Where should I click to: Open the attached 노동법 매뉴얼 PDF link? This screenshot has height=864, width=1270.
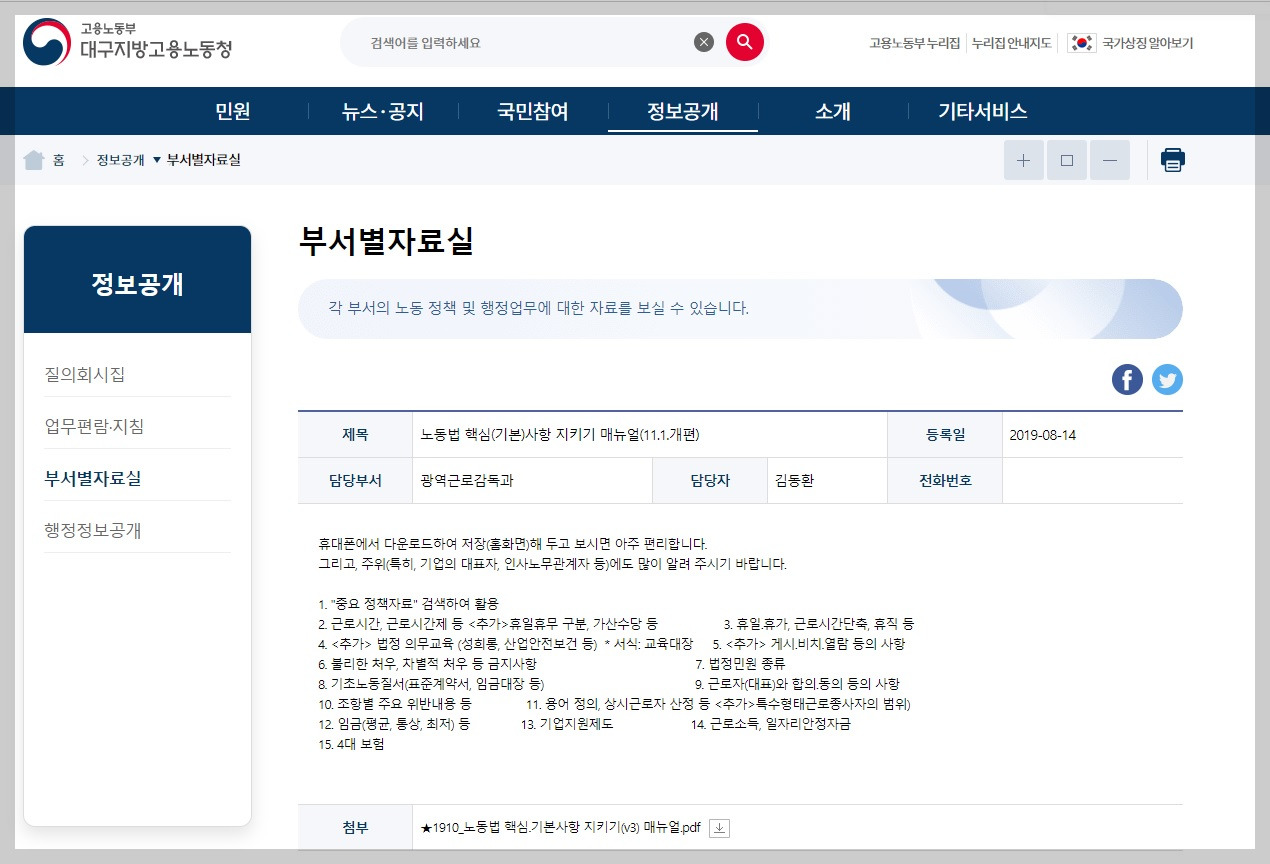(563, 828)
